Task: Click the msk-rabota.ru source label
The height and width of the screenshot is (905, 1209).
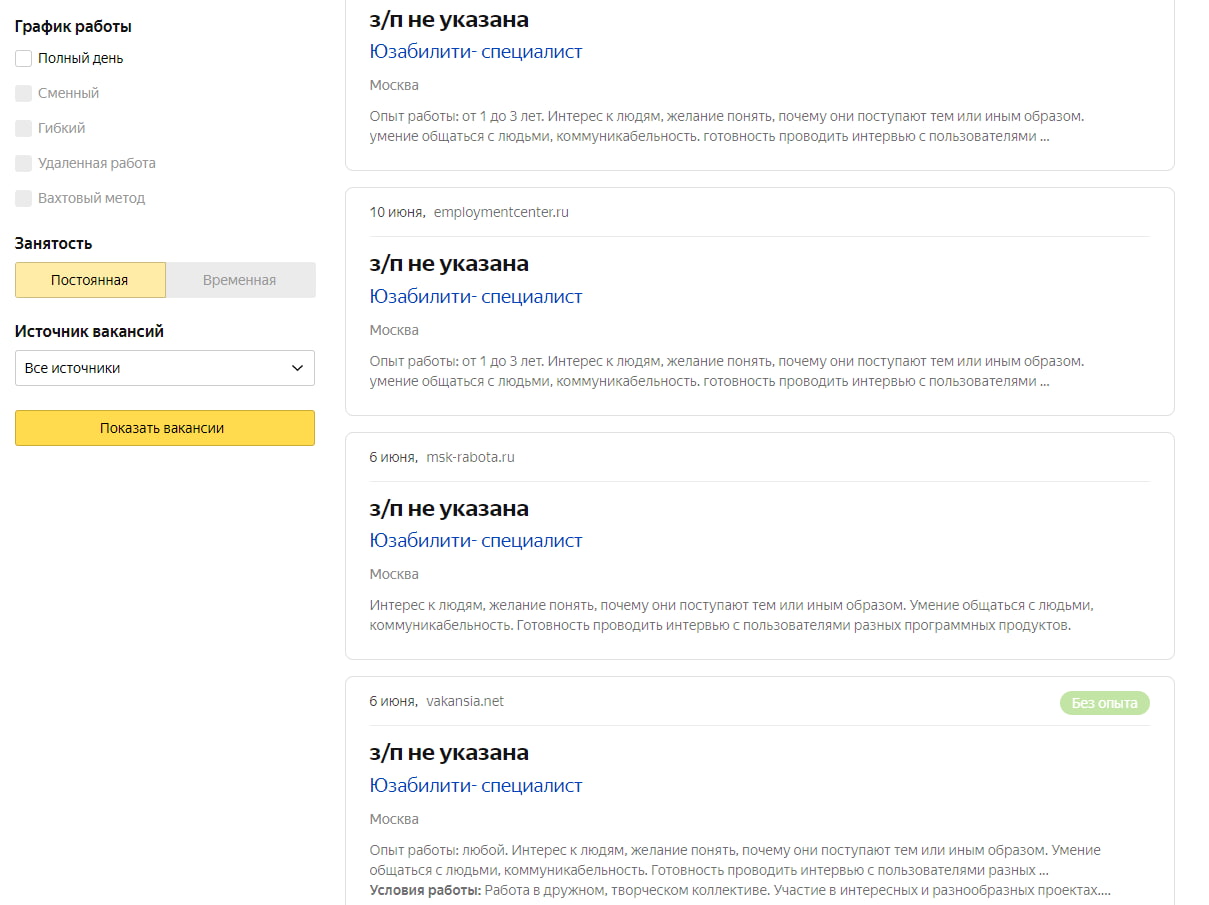Action: tap(470, 458)
